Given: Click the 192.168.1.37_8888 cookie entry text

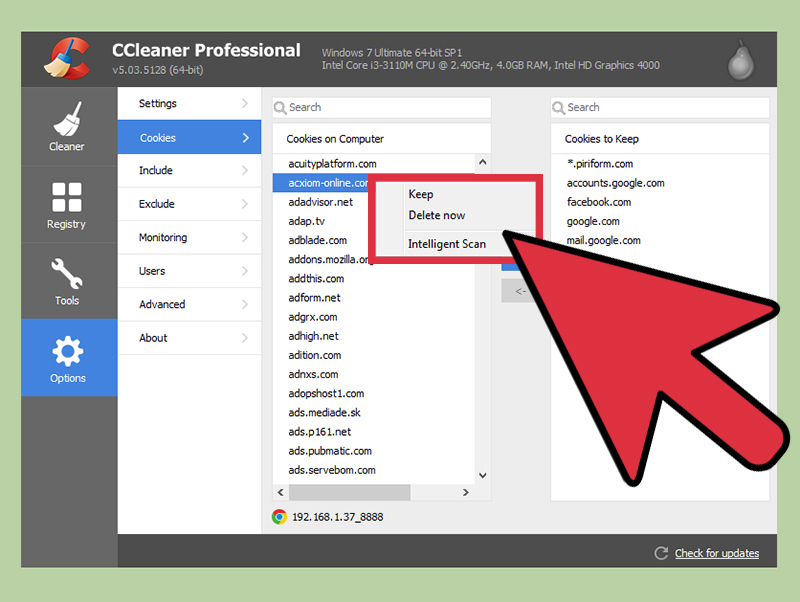Looking at the screenshot, I should [x=337, y=517].
